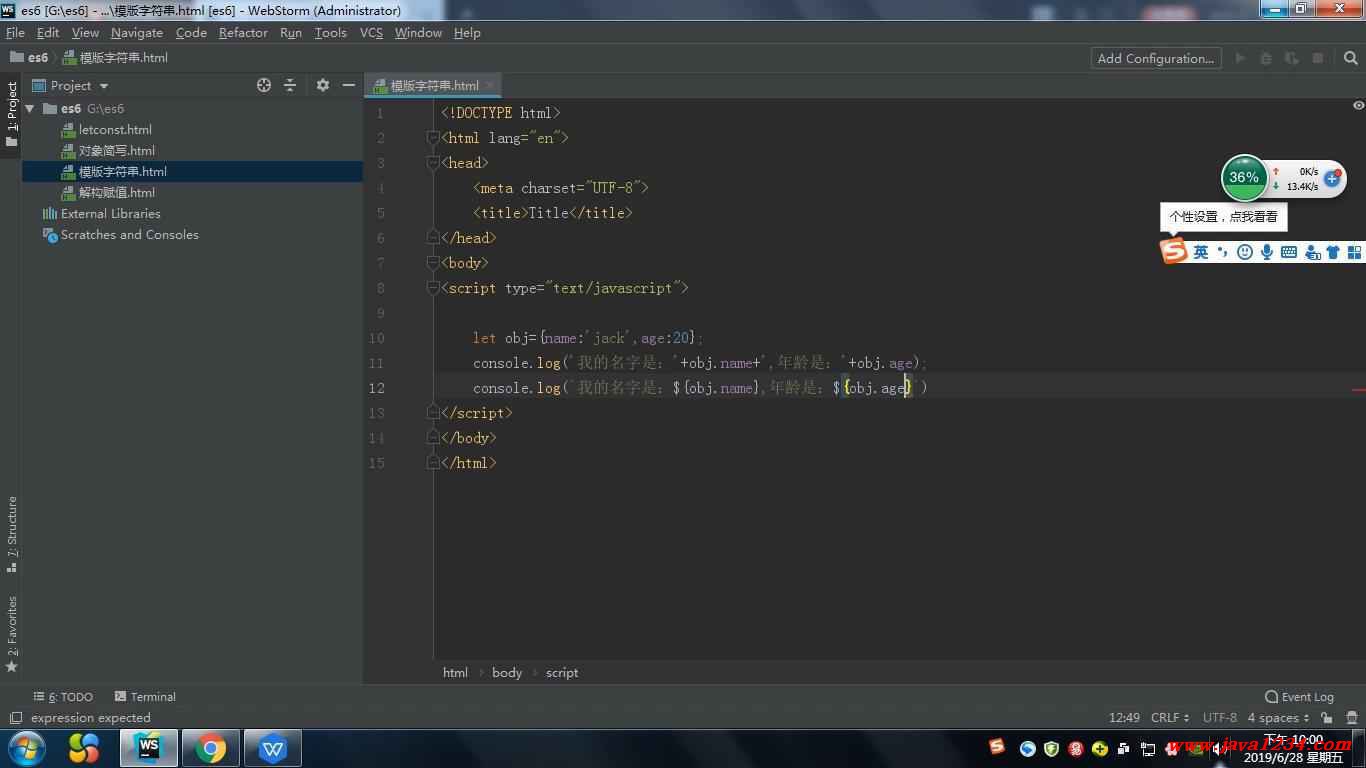
Task: Fold the head tag at line 3
Action: [433, 163]
